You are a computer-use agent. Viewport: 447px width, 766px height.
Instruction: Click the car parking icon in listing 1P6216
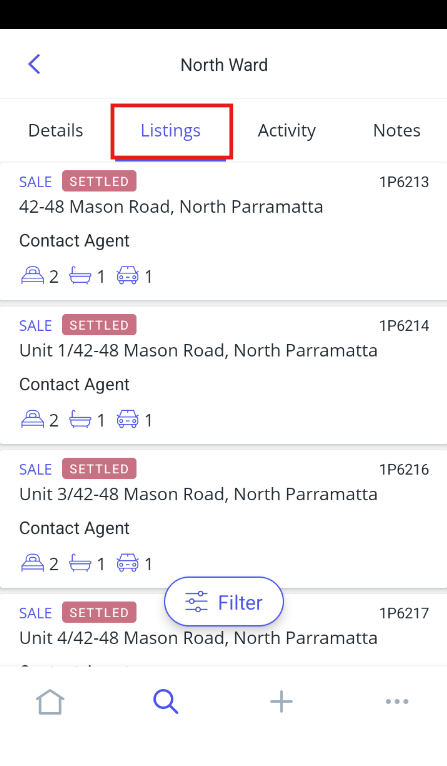[128, 563]
